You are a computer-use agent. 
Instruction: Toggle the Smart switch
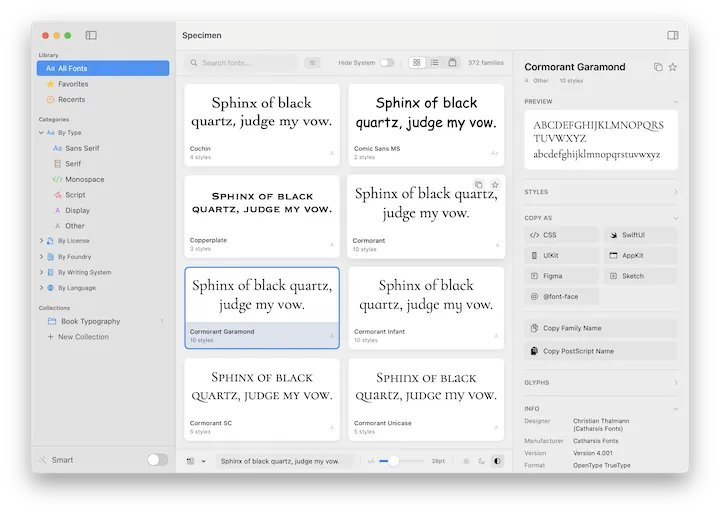click(158, 459)
